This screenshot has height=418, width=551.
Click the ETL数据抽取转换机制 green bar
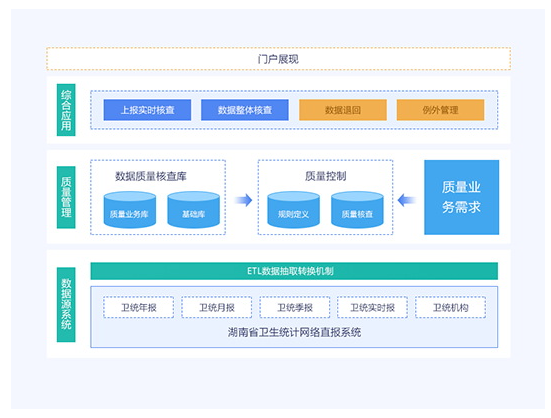[294, 271]
